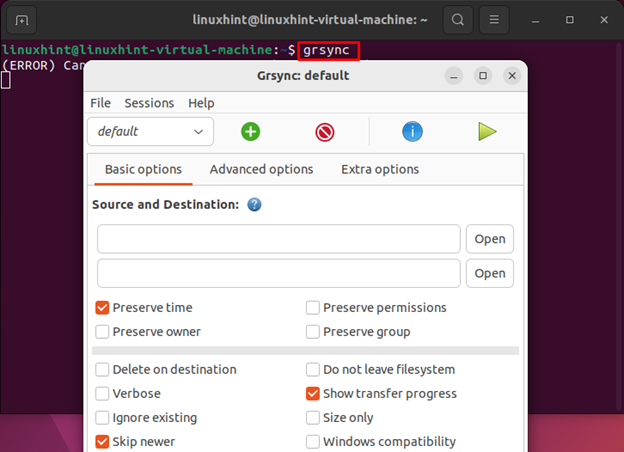Viewport: 624px width, 452px height.
Task: Enable Verbose checkbox
Action: [102, 394]
